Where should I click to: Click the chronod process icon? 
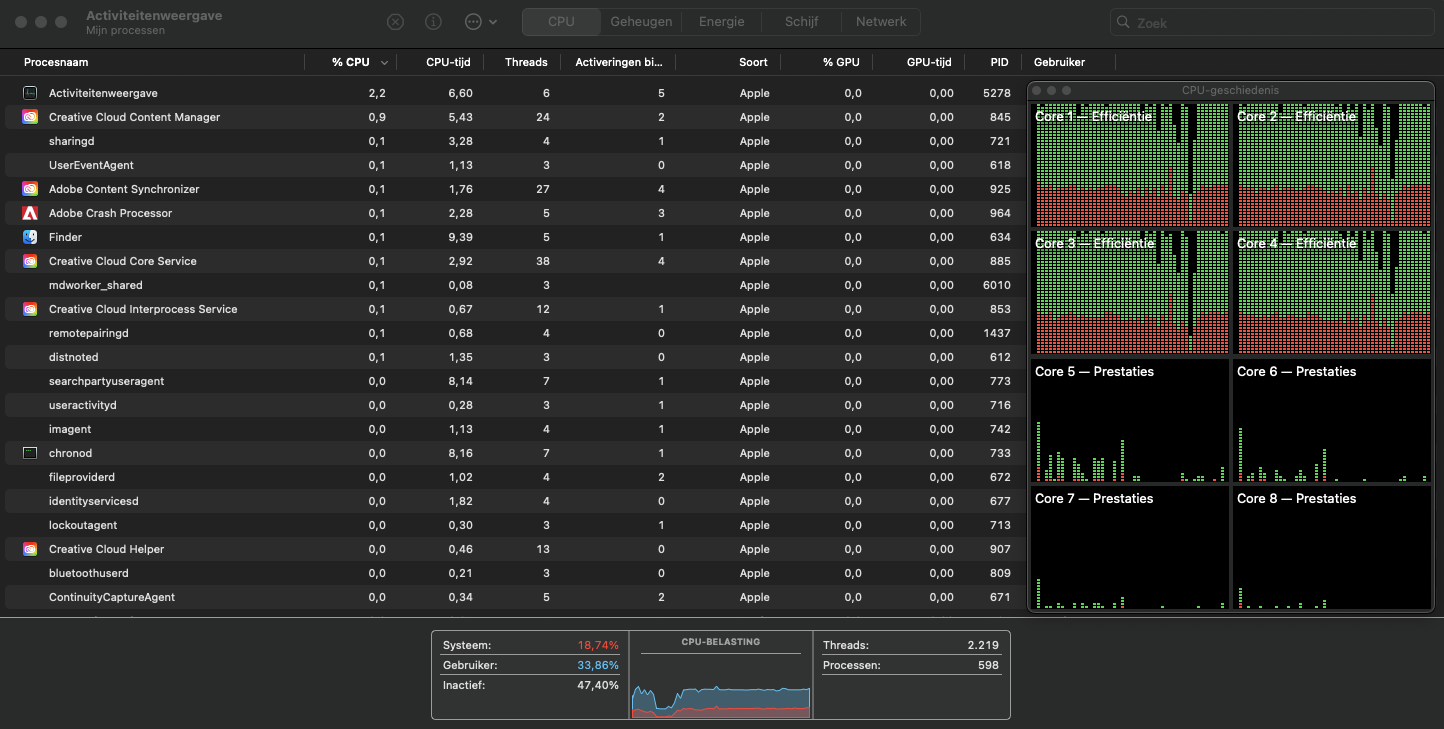pyautogui.click(x=30, y=453)
